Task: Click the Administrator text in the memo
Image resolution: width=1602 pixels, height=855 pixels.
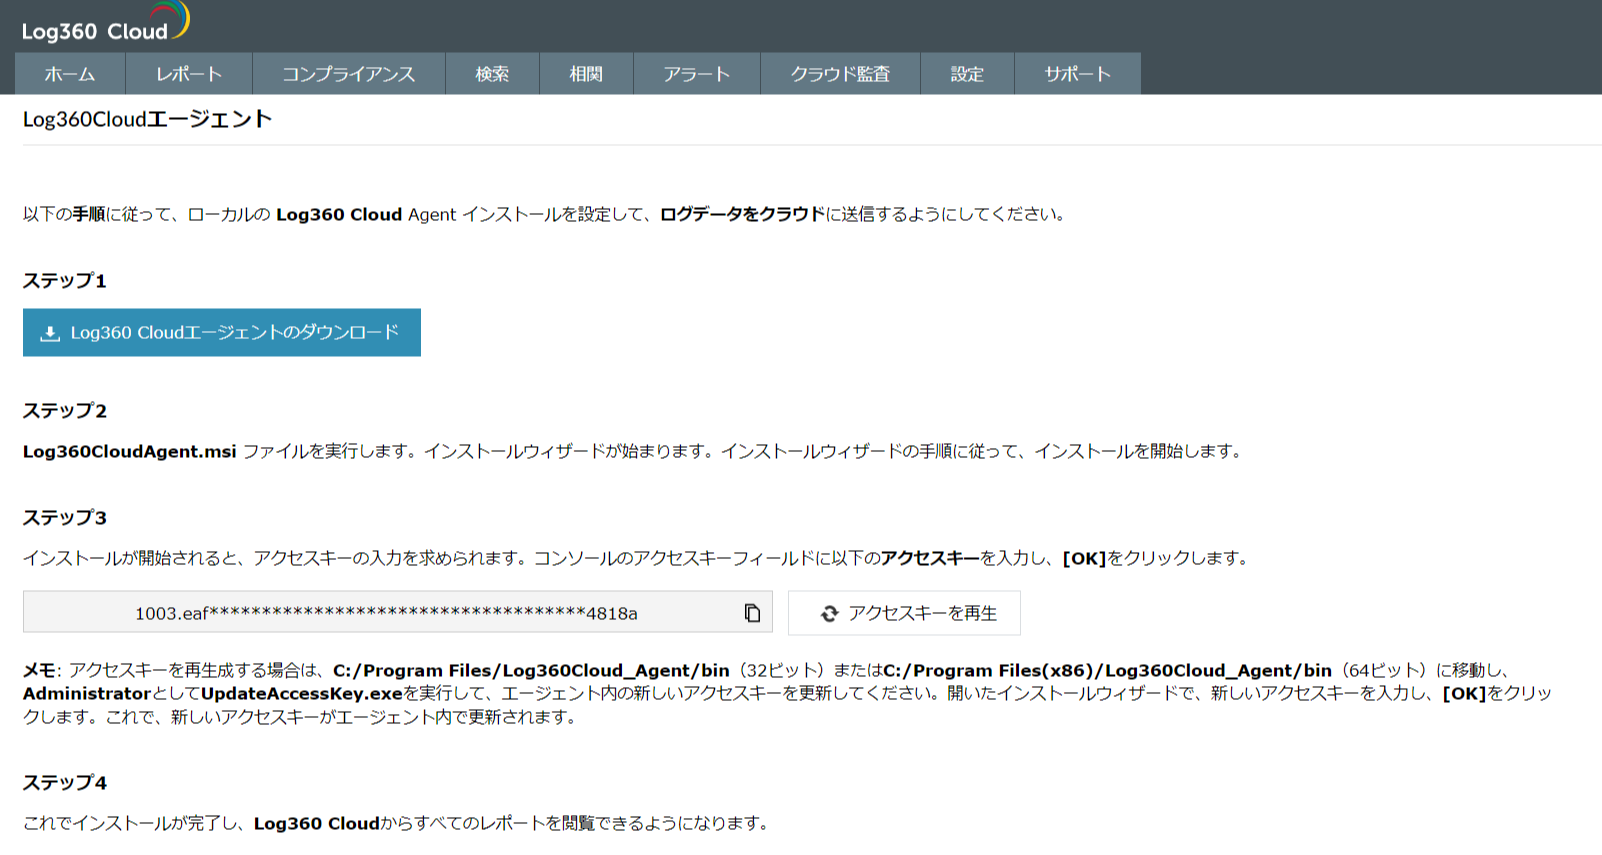Action: [x=87, y=694]
